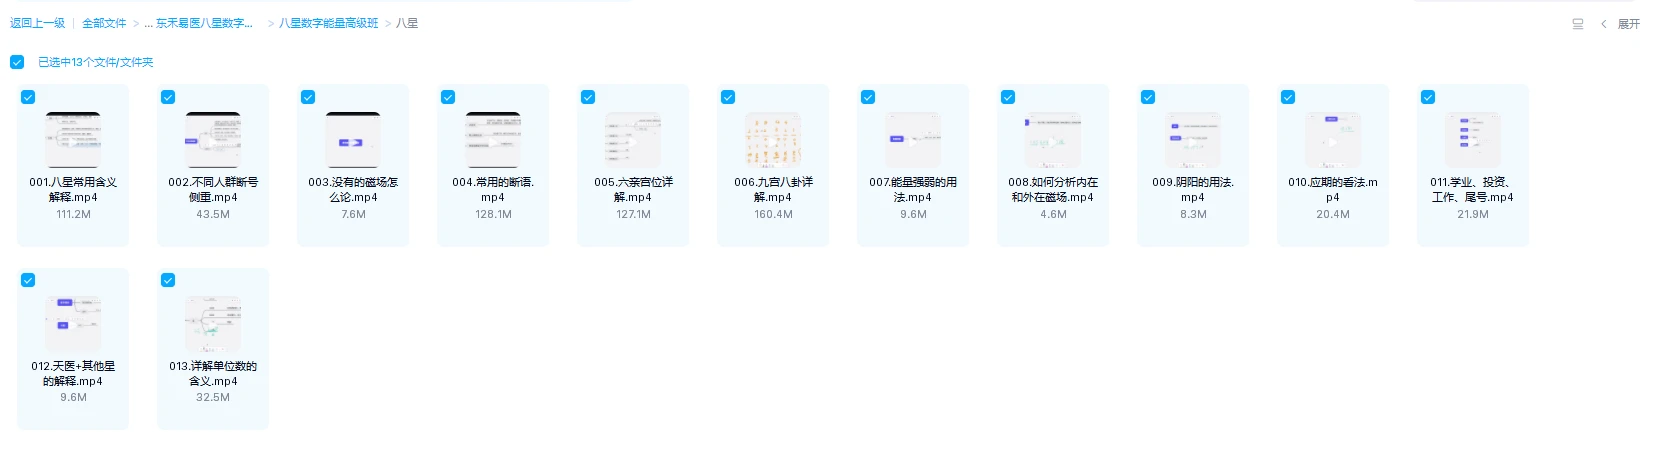
Task: Click file name 002.不同人群断号侧重.mp4
Action: (x=213, y=190)
